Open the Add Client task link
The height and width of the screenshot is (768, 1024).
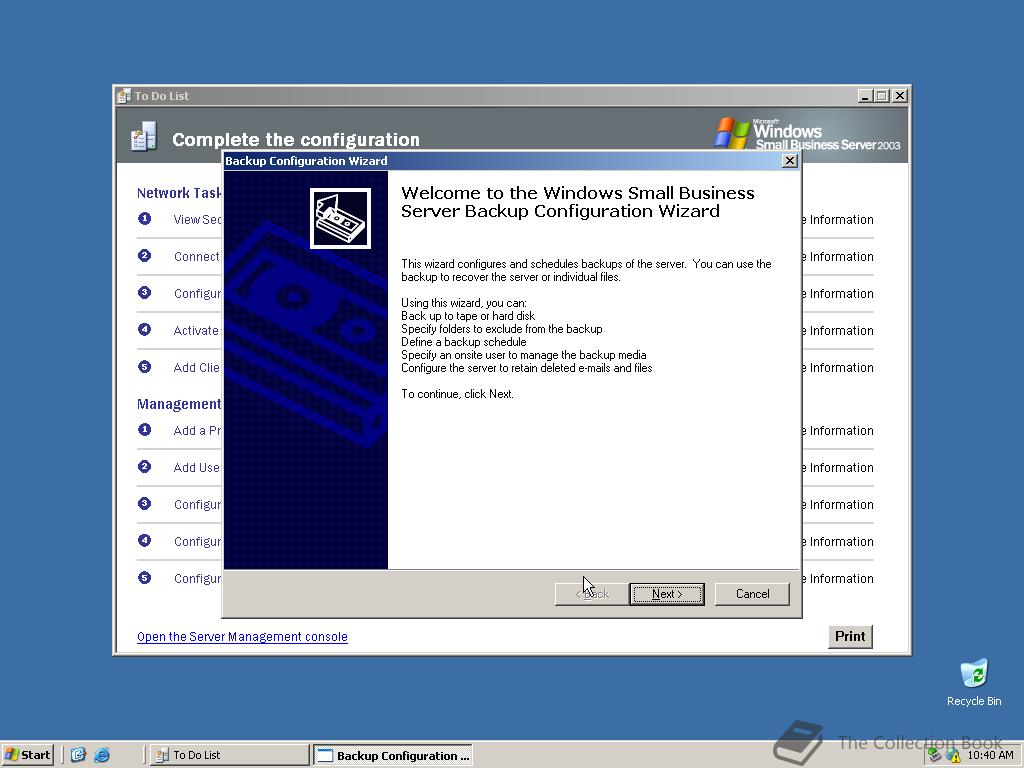pos(197,368)
